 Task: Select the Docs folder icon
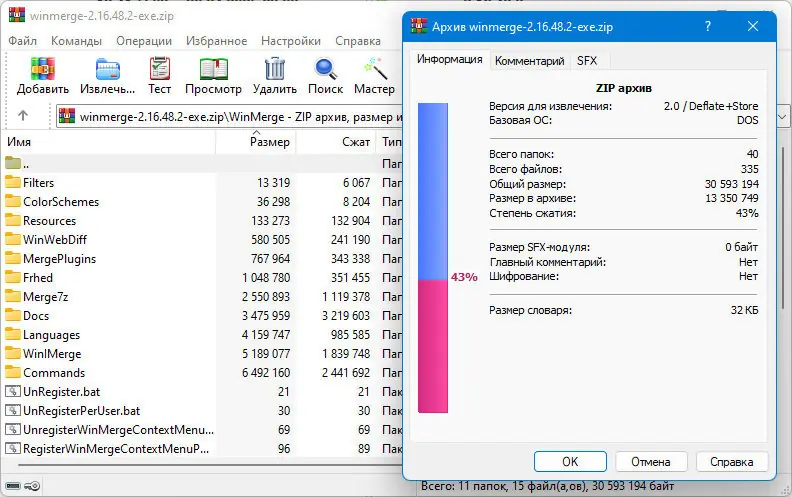(13, 315)
